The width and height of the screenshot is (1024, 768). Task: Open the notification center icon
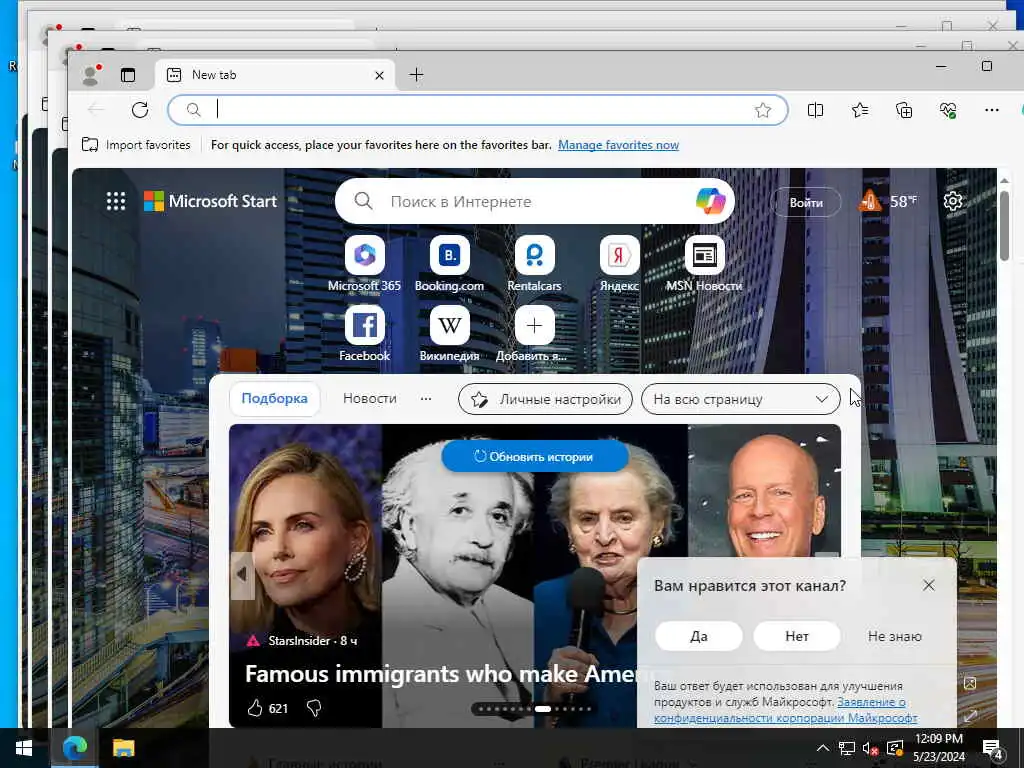pos(993,748)
